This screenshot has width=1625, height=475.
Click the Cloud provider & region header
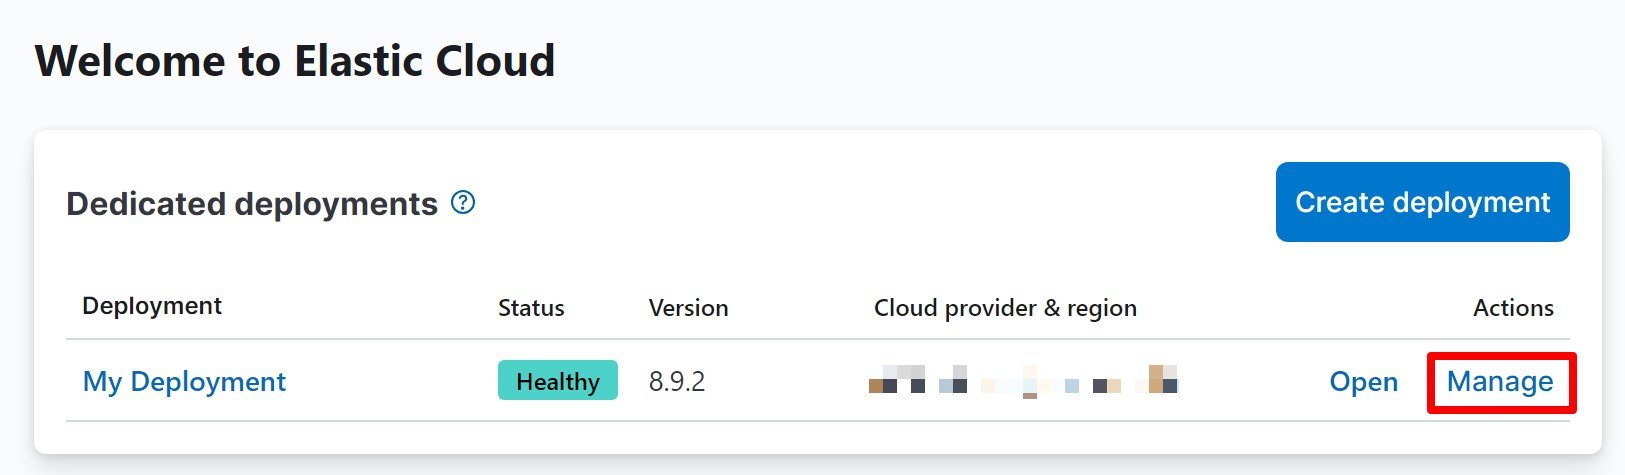(1005, 308)
